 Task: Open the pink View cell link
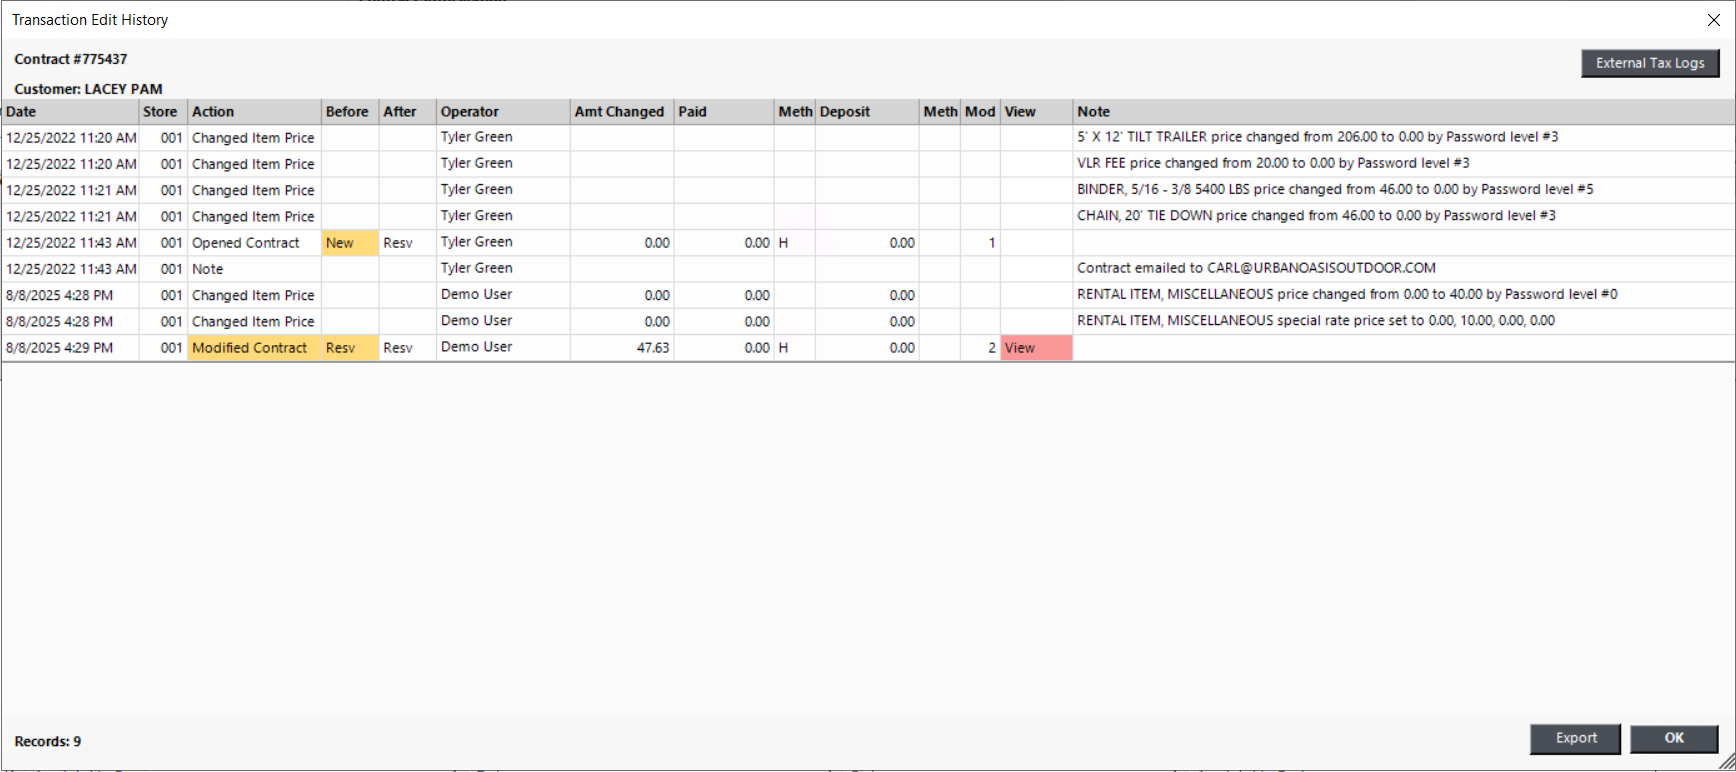1034,348
